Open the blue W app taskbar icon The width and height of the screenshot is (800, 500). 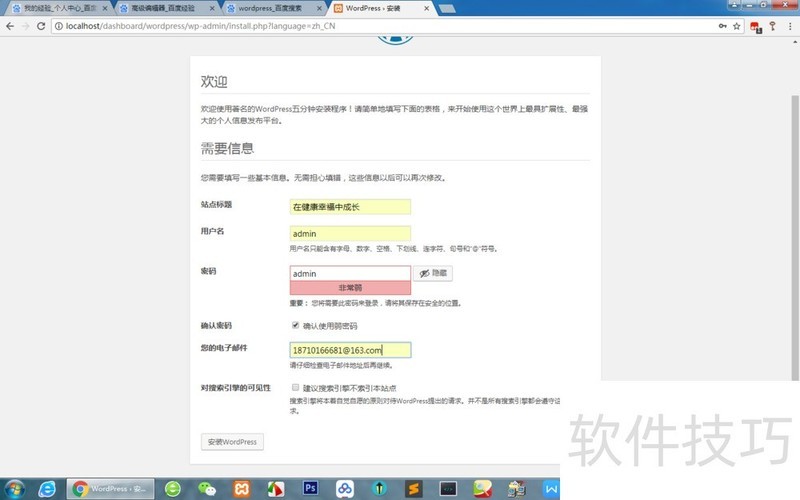coord(551,489)
